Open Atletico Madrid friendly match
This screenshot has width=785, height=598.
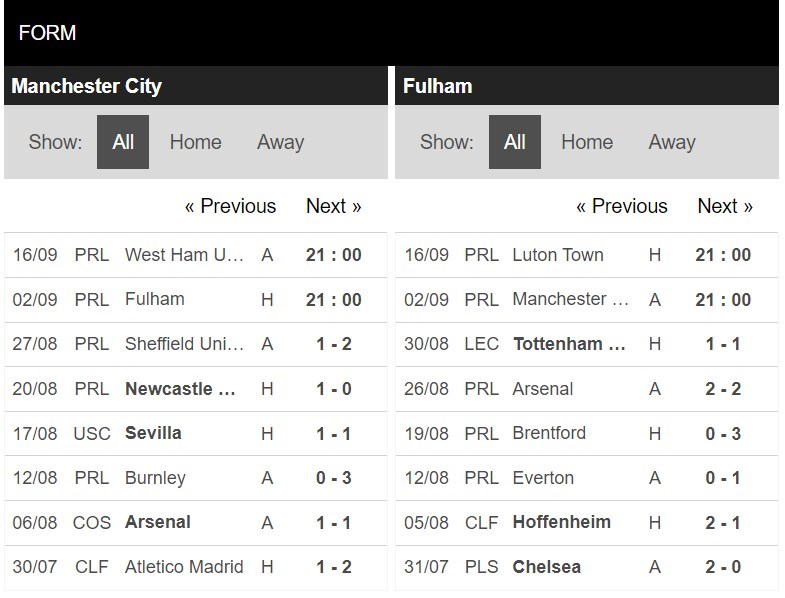pos(196,567)
